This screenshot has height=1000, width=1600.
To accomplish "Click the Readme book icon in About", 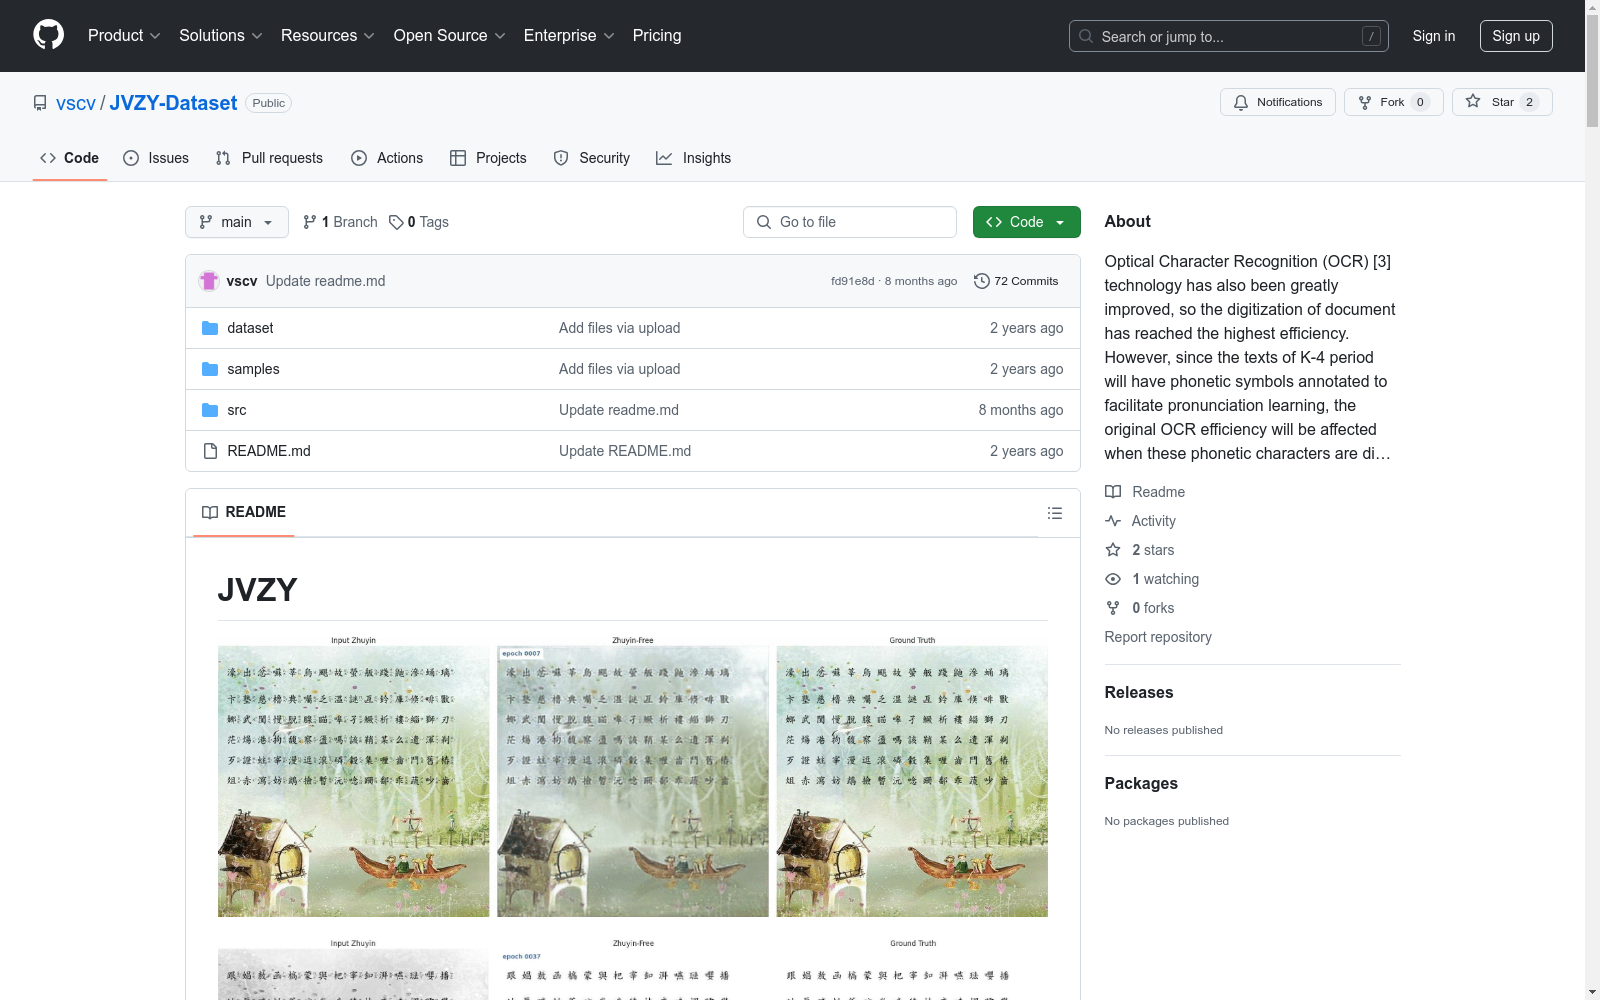I will tap(1113, 492).
